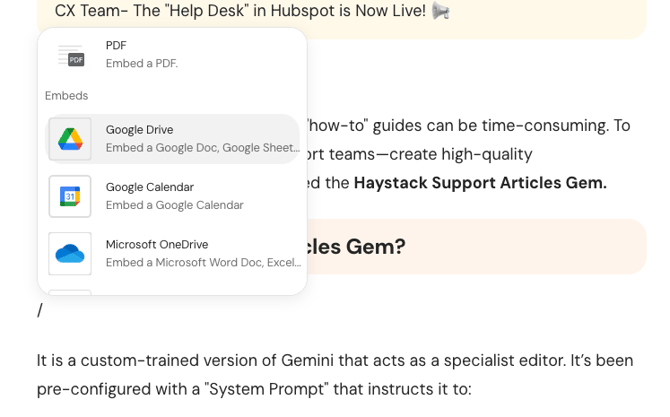Click the Google Drive triangle icon

pyautogui.click(x=70, y=139)
